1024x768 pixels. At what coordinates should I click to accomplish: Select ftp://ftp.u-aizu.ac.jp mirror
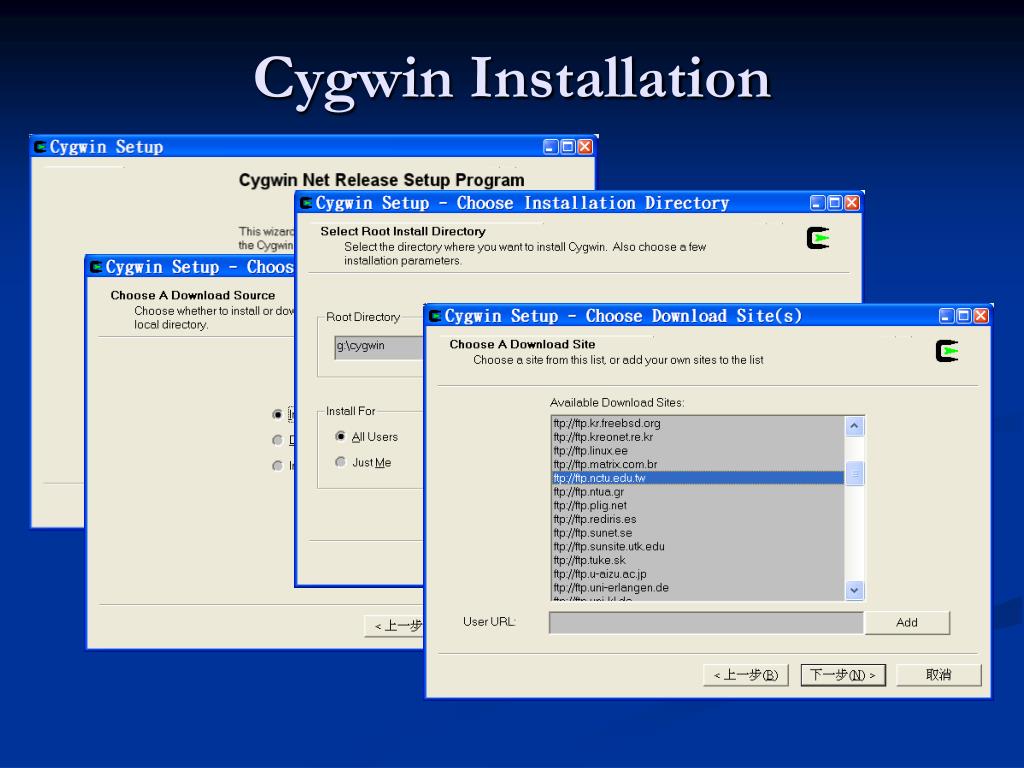pyautogui.click(x=697, y=574)
